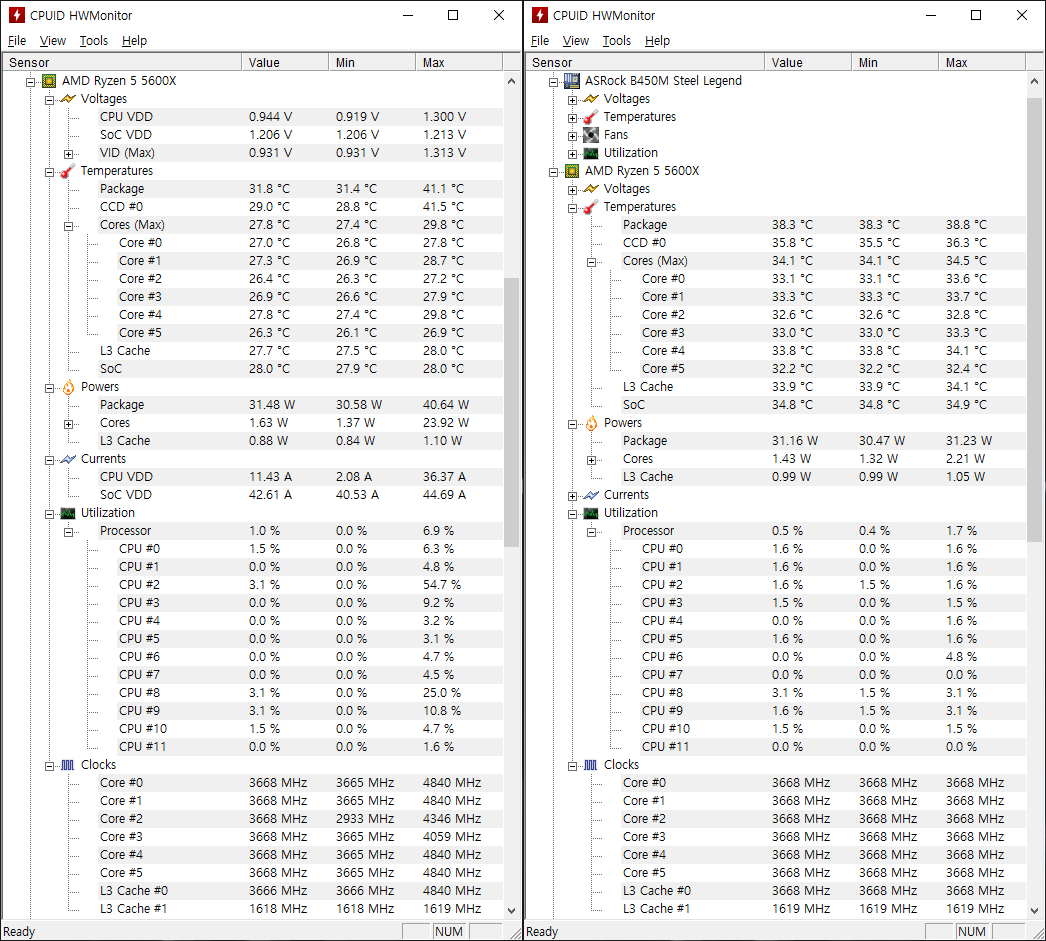Click the Voltages lightning icon in left window
Screen dimensions: 1046x941
click(68, 99)
